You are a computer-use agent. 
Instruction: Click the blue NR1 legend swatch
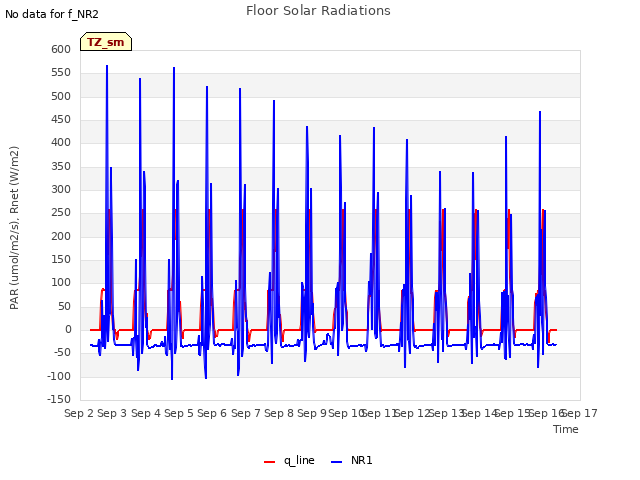point(336,462)
